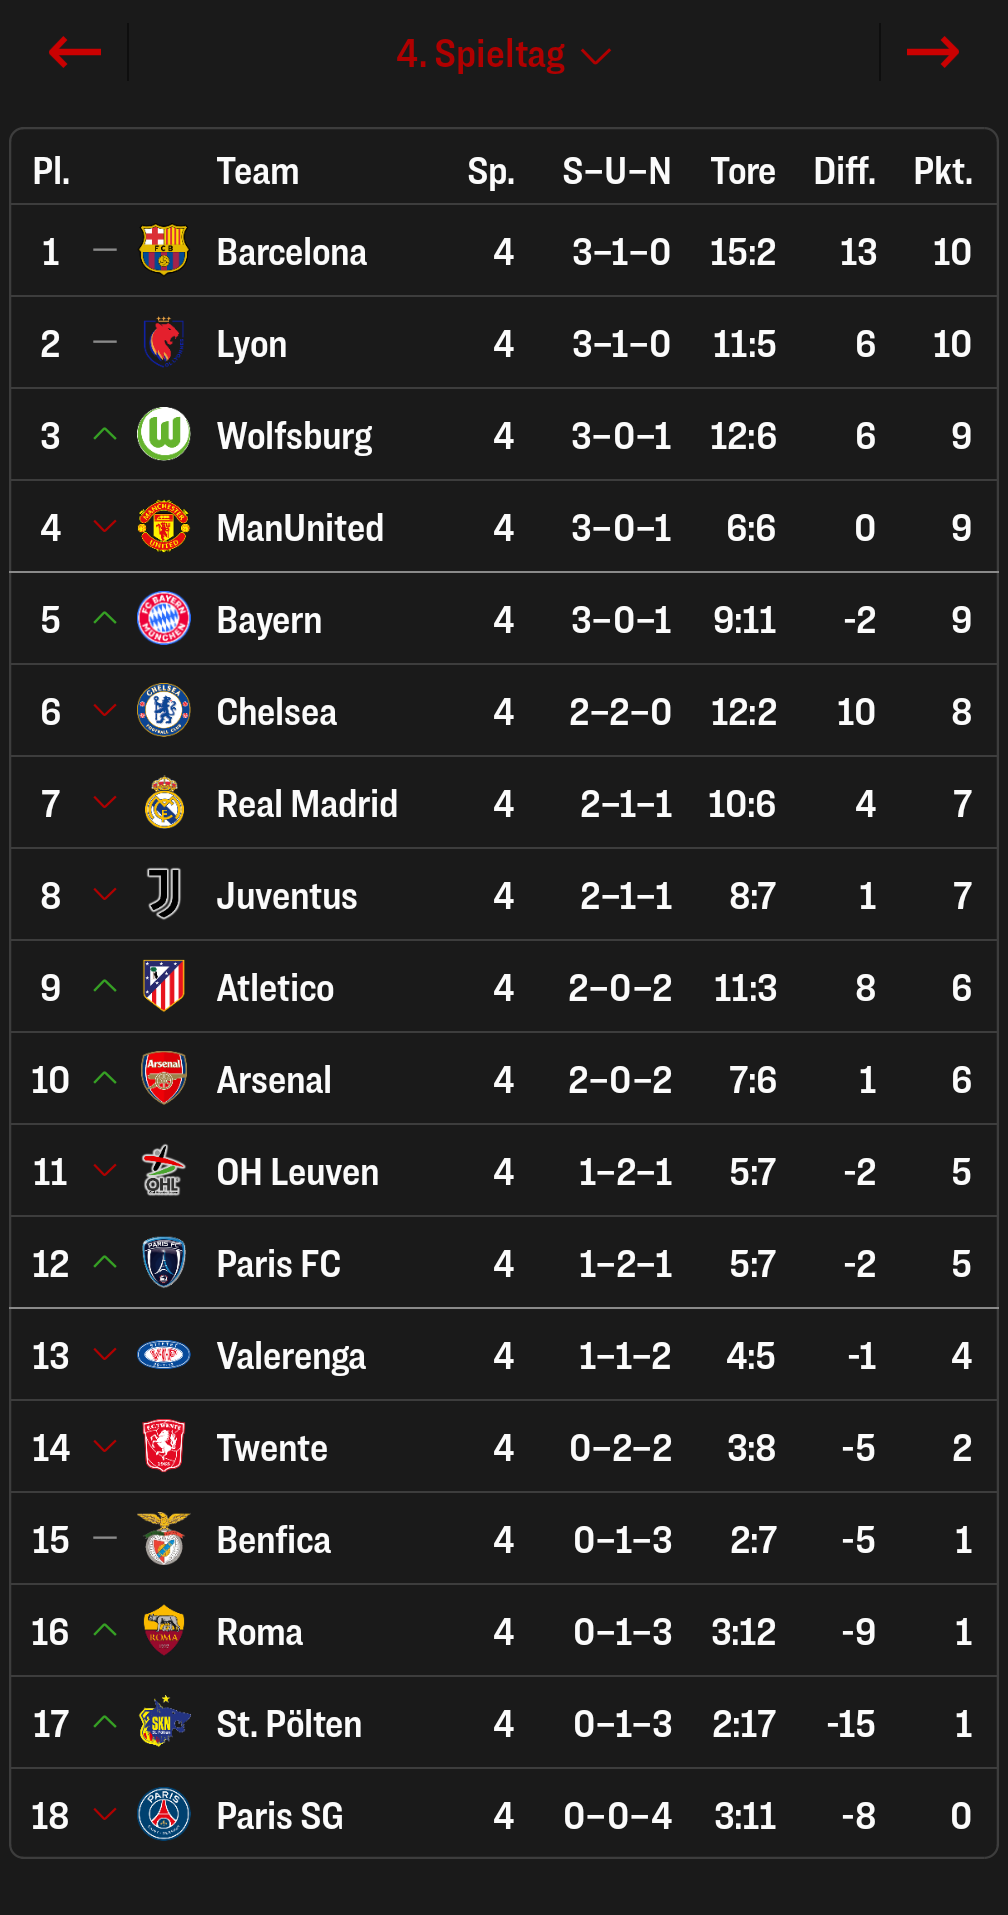Image resolution: width=1008 pixels, height=1915 pixels.
Task: Click the Juventus club logo
Action: click(x=164, y=895)
